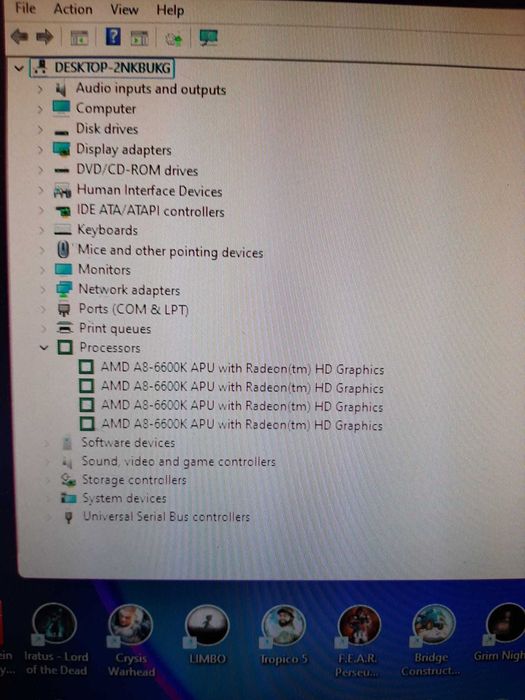Select Universal Serial Bus controllers label

click(167, 517)
